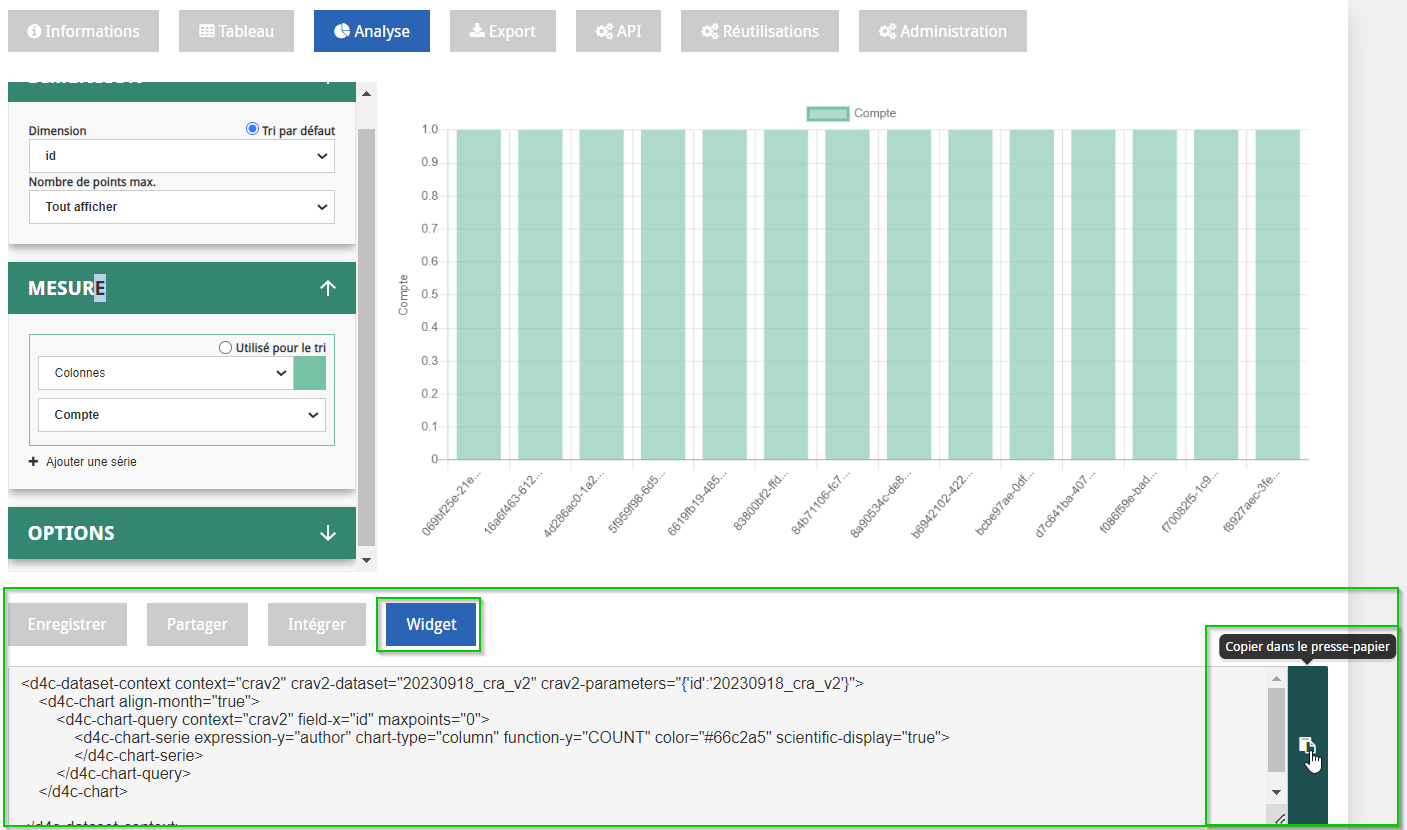Click the Intégrer button

(317, 624)
